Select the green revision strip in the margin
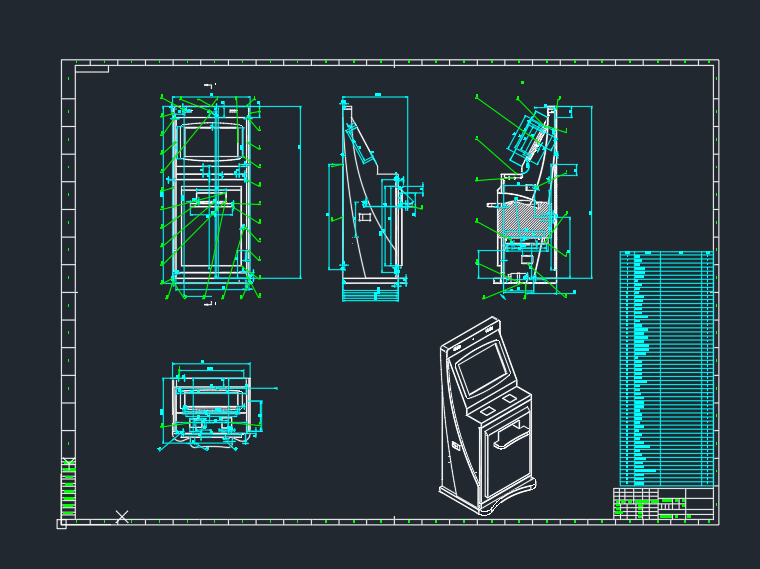This screenshot has width=760, height=569. (68, 489)
